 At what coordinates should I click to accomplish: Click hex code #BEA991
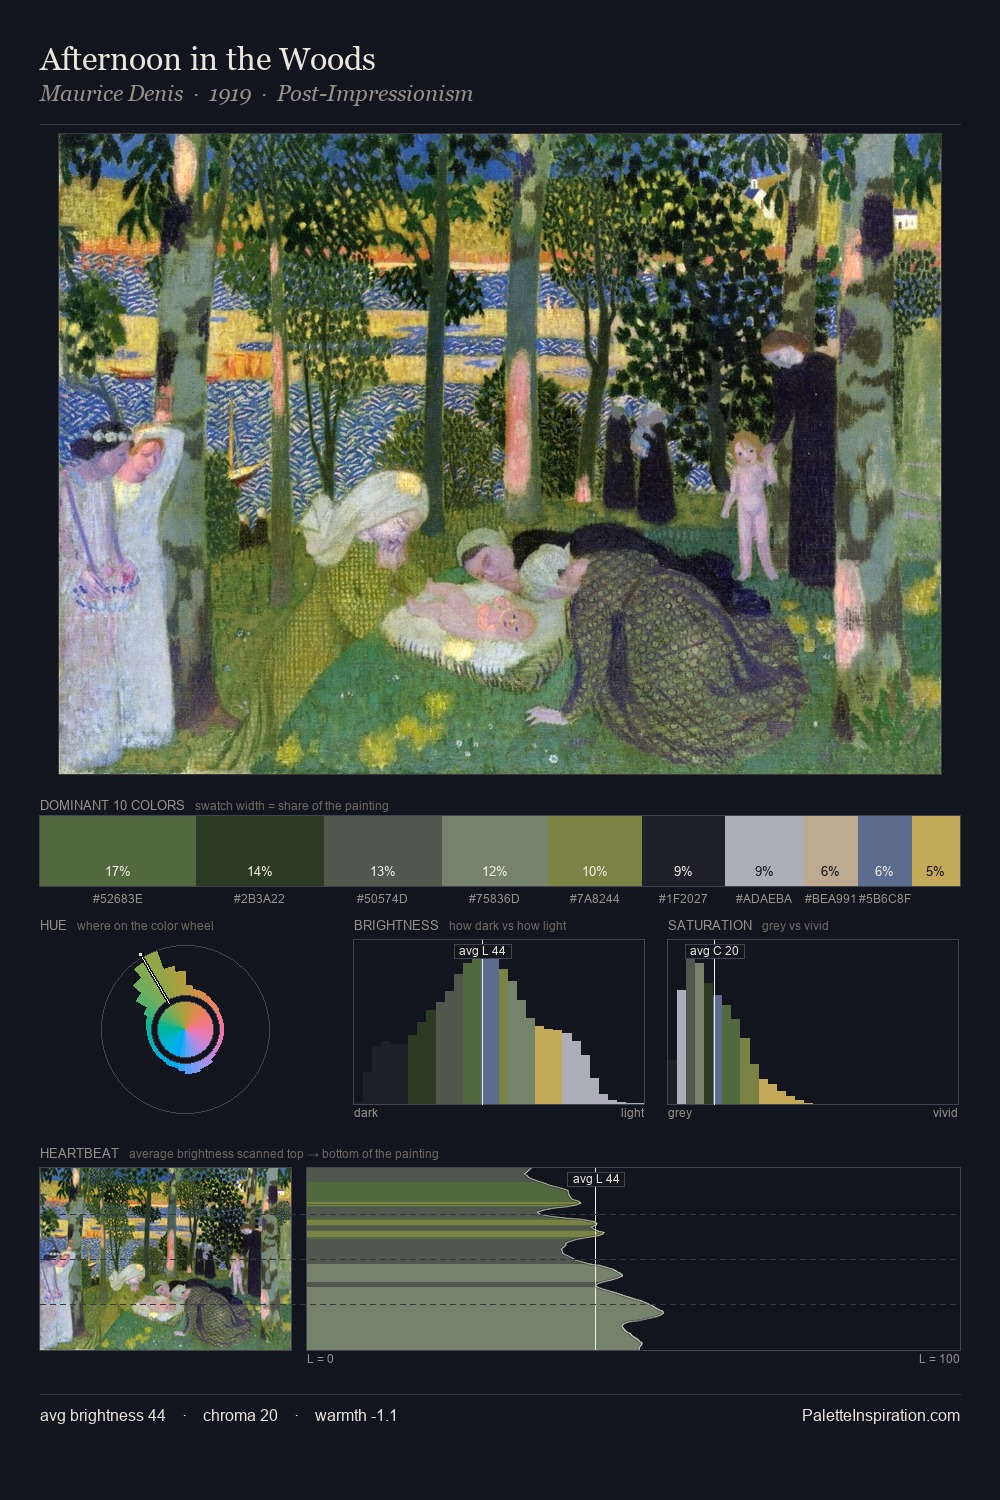(830, 899)
